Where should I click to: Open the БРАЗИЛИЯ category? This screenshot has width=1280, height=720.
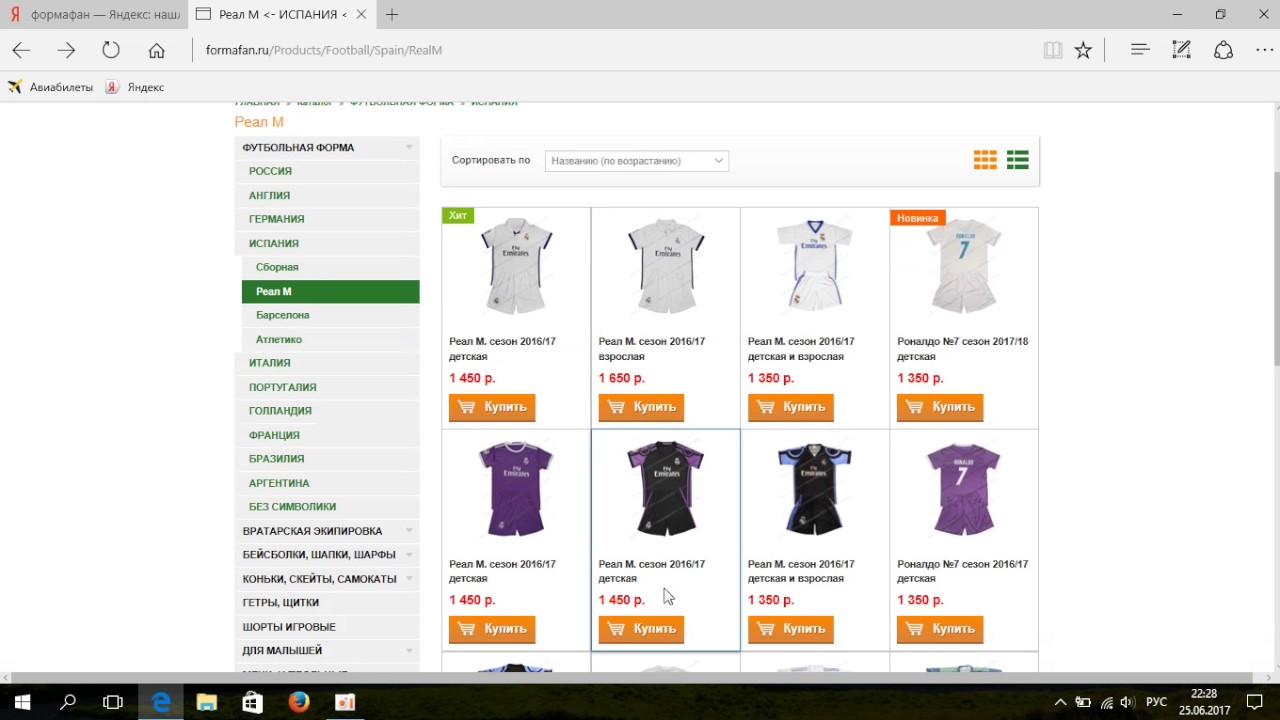(276, 459)
